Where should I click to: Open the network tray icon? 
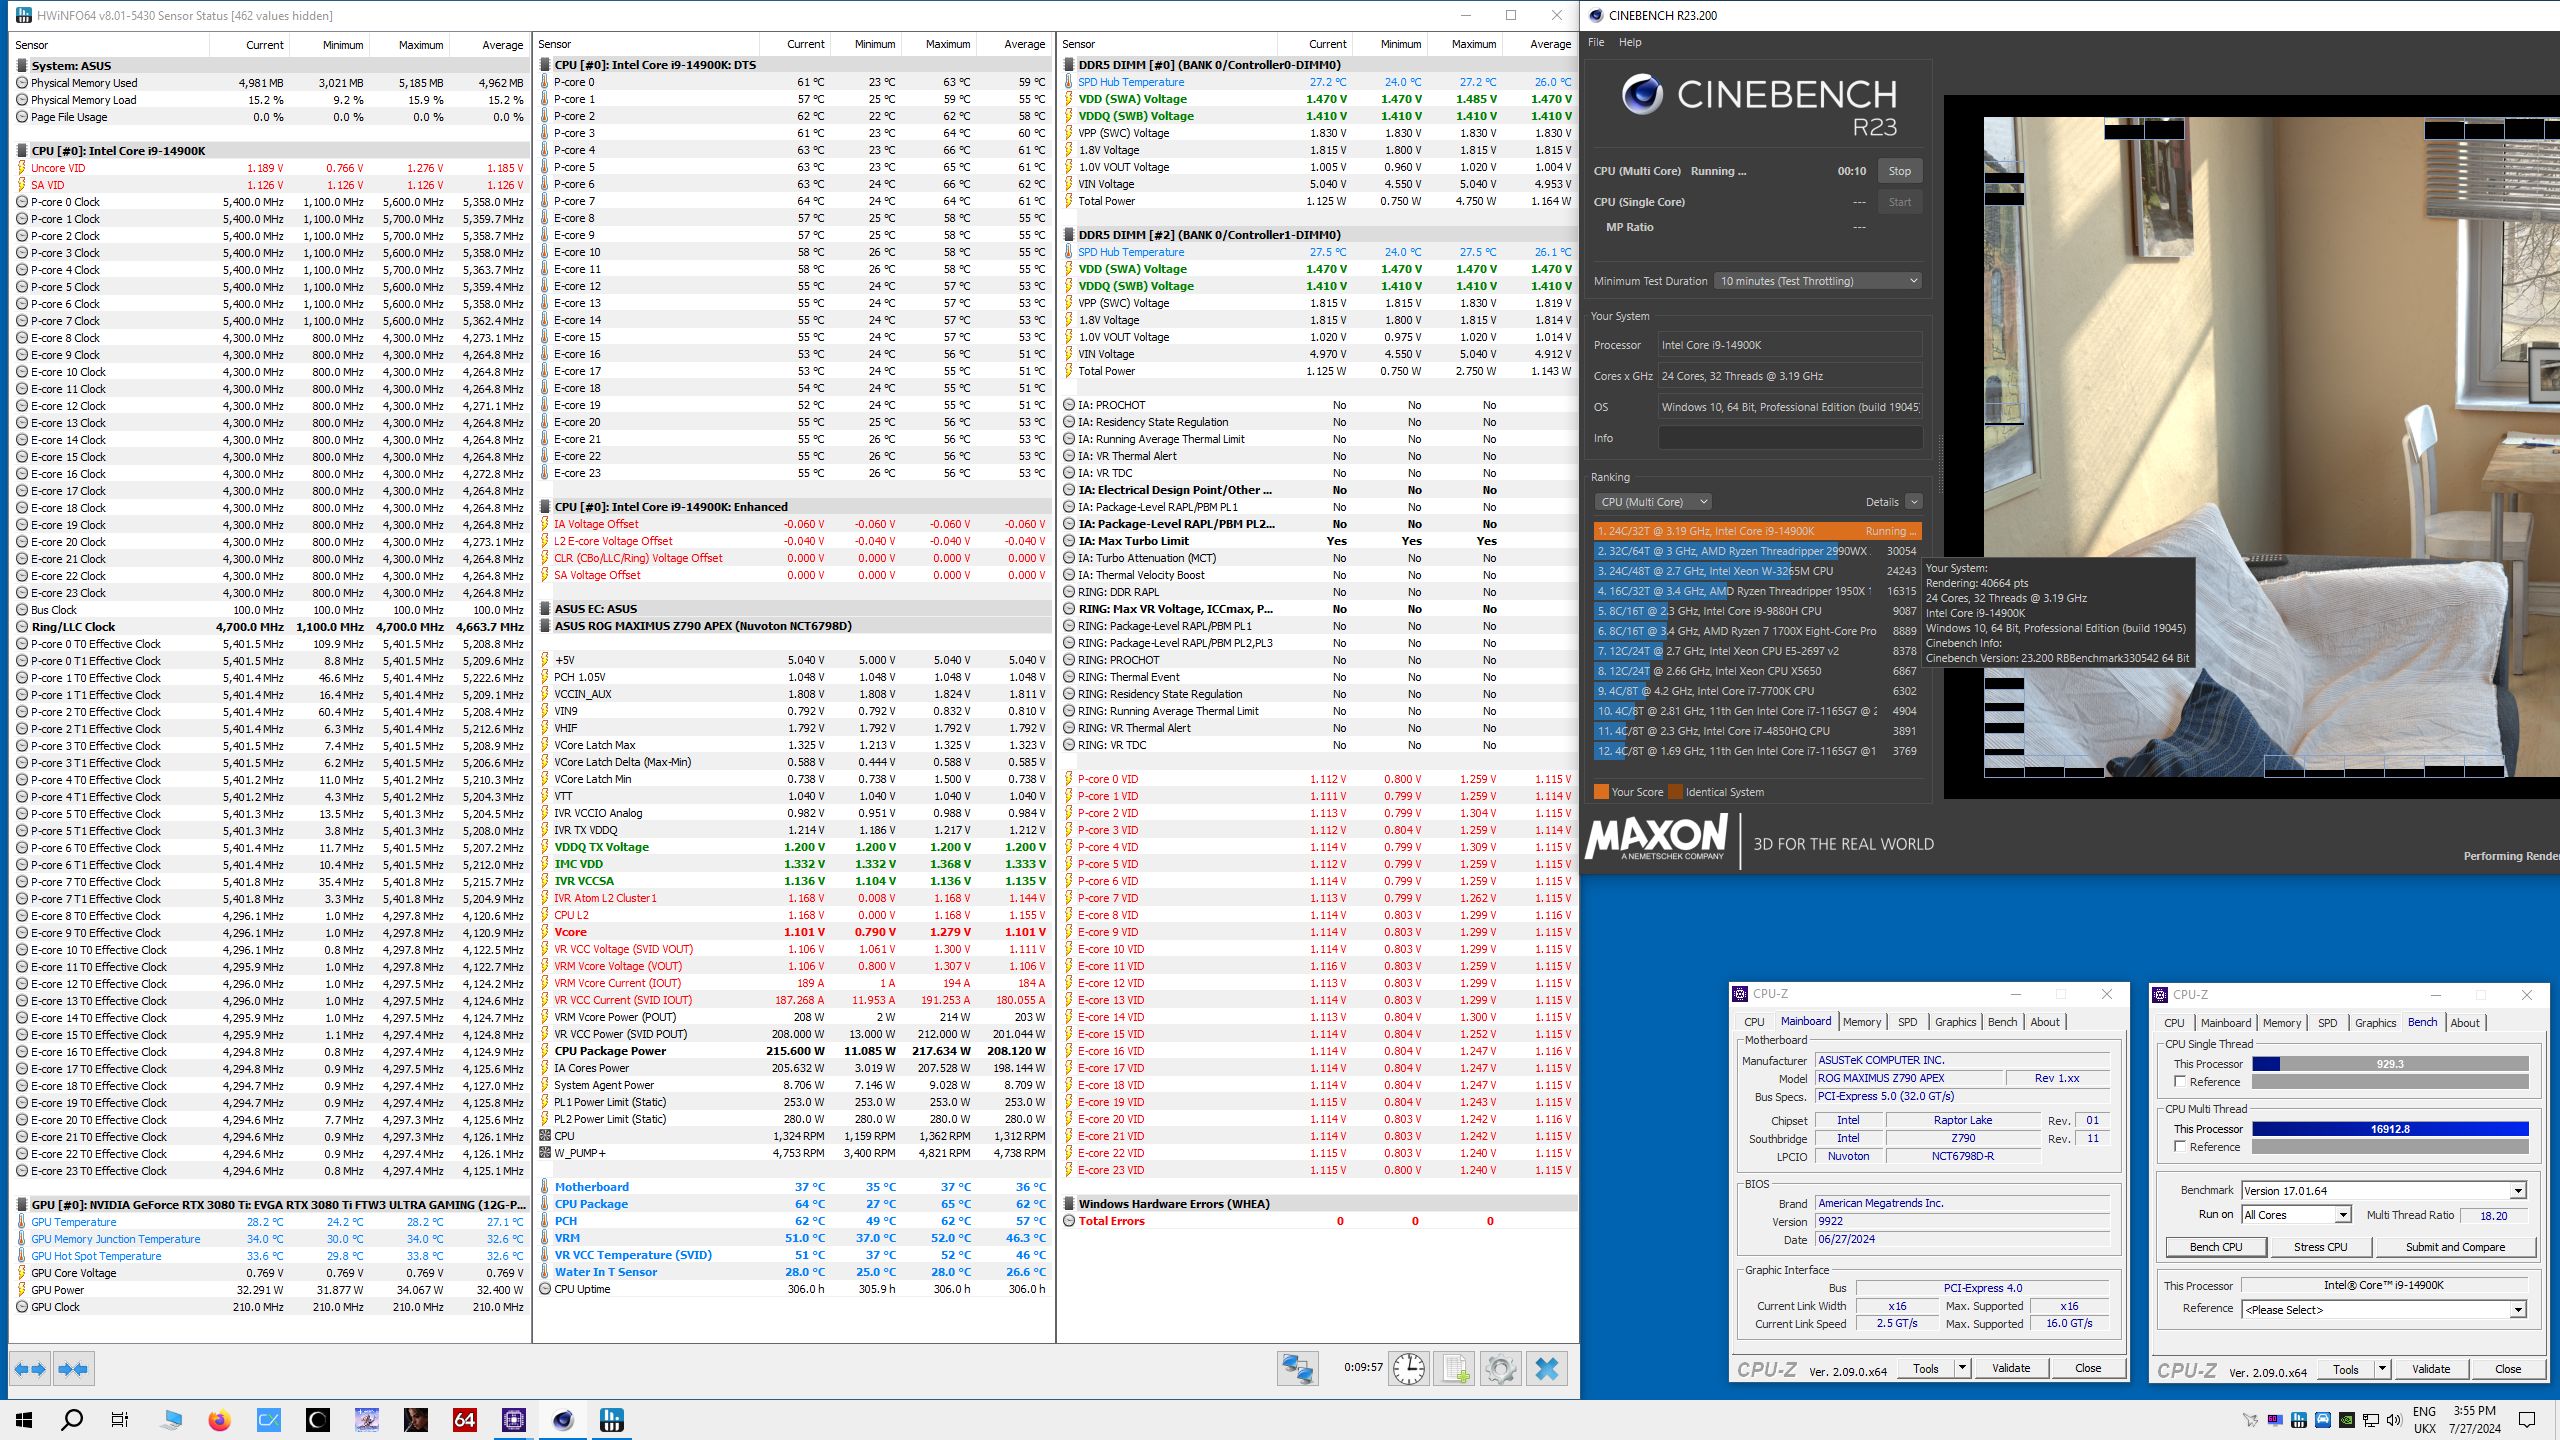coord(2370,1420)
